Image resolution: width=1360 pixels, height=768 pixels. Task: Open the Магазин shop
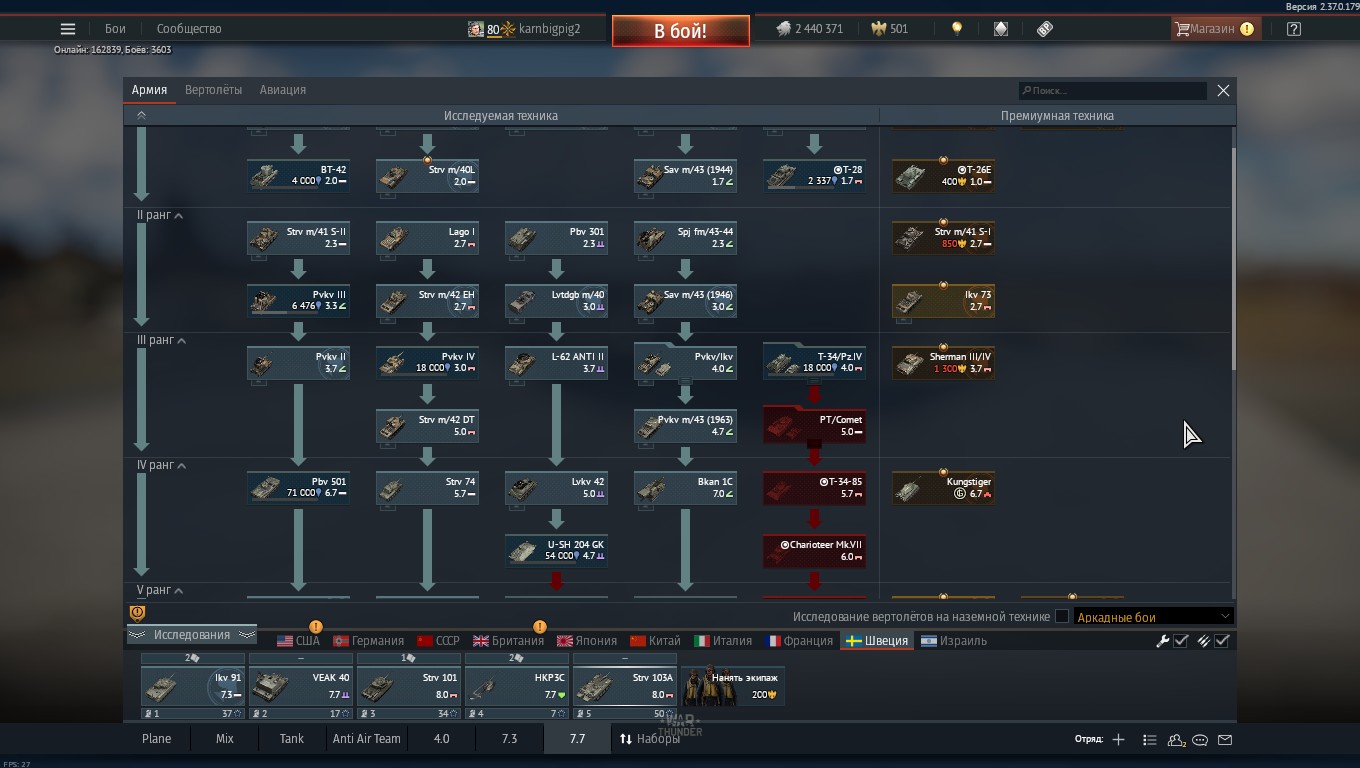pos(1215,29)
